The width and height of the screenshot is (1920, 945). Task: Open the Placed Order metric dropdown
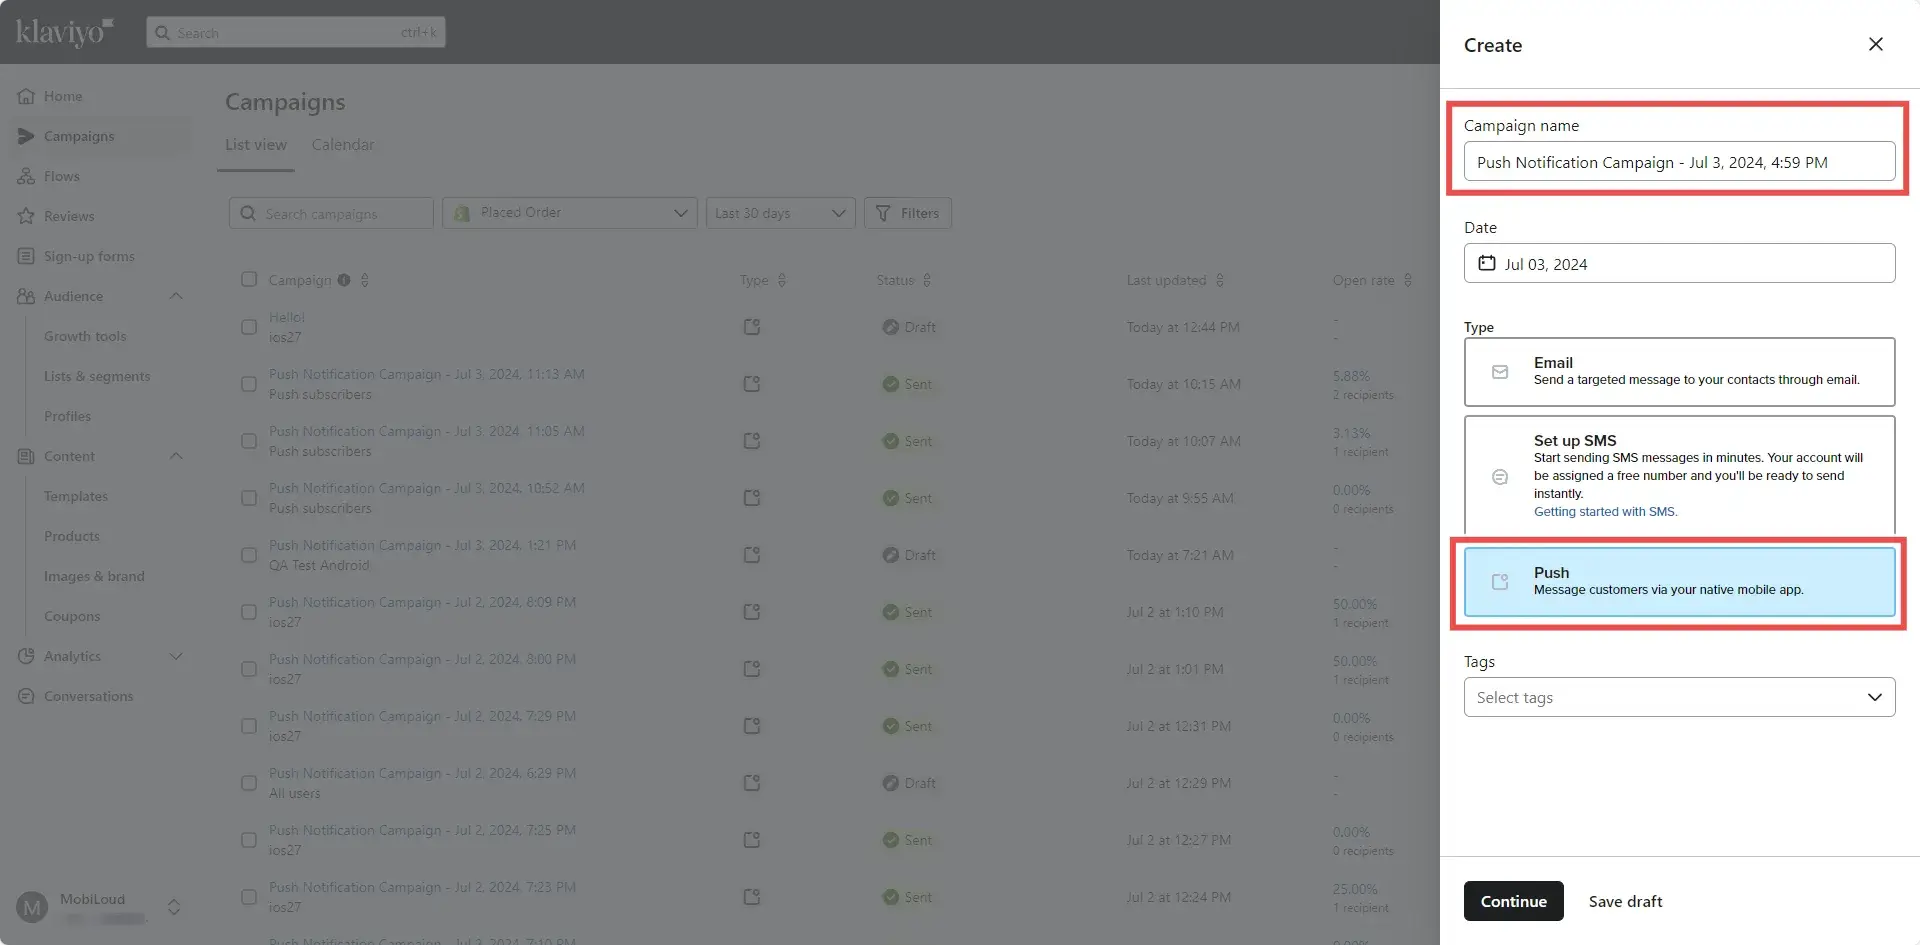(570, 213)
